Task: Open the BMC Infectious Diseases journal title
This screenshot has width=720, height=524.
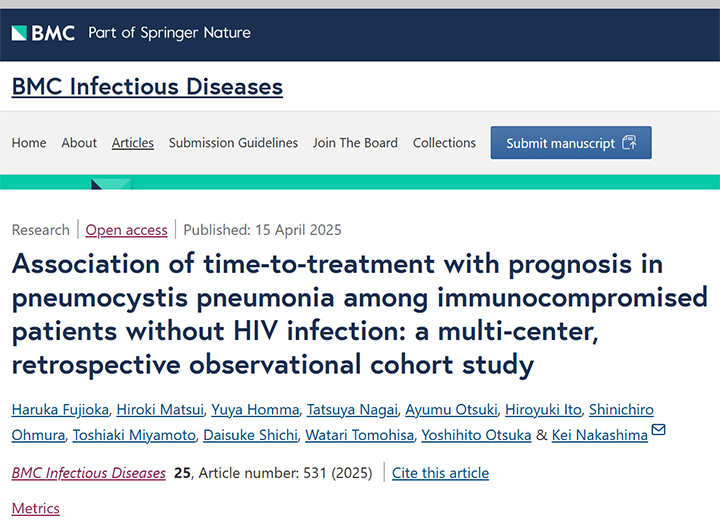Action: (147, 86)
